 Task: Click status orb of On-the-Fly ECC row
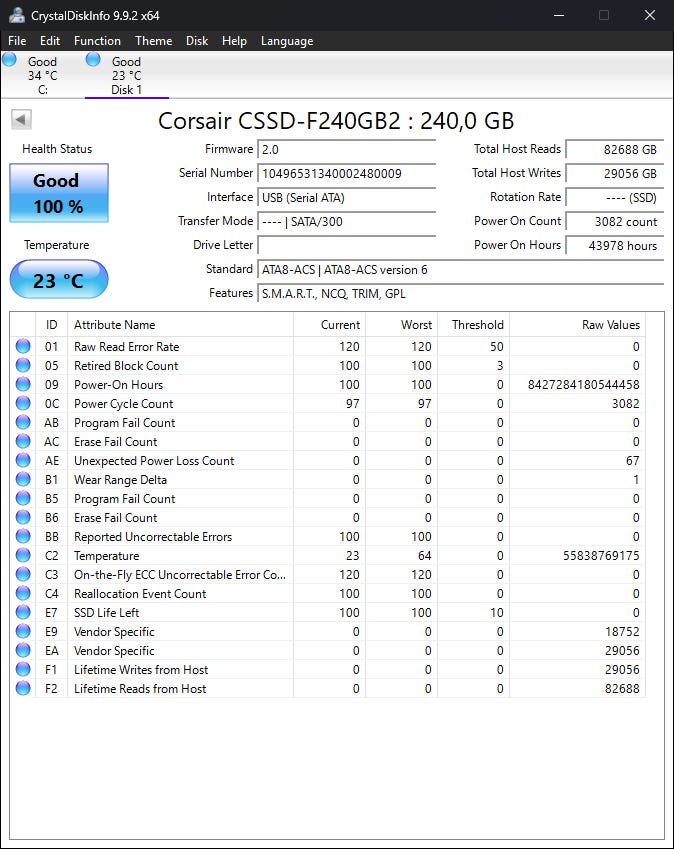pos(23,574)
